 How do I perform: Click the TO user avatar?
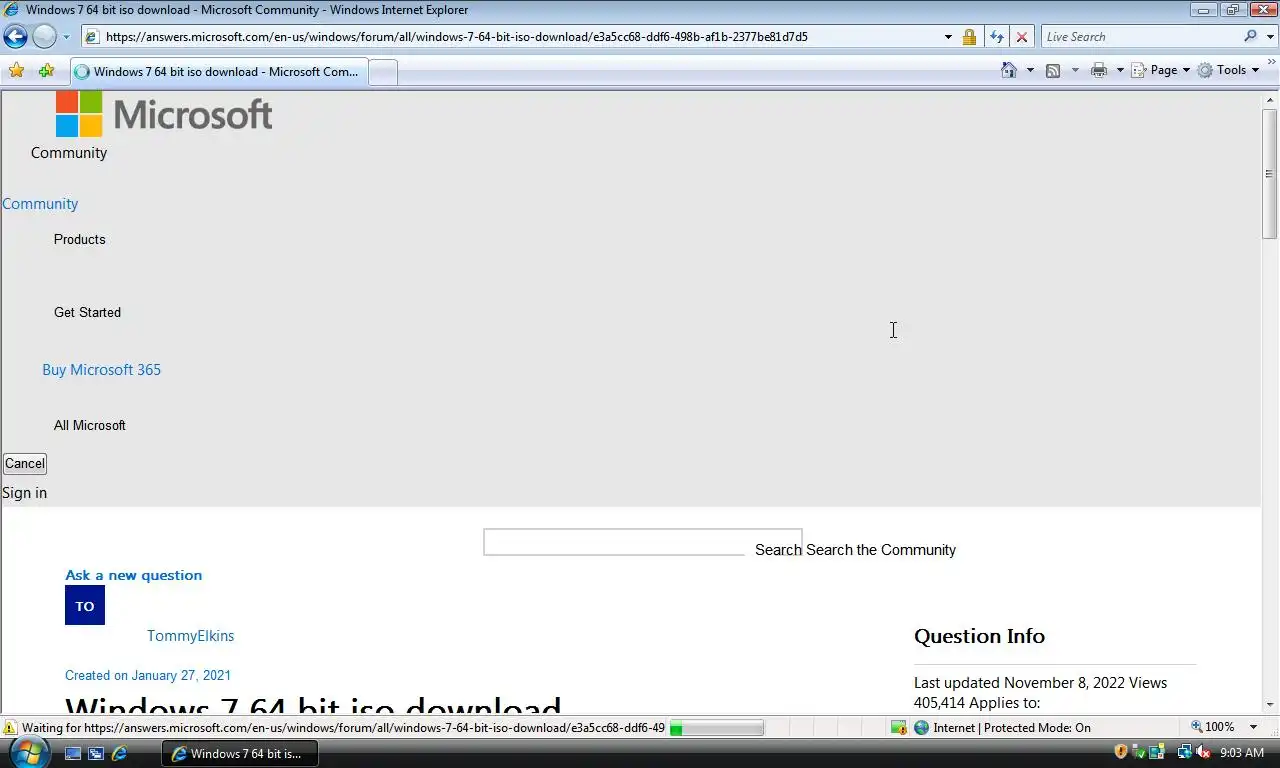point(85,605)
